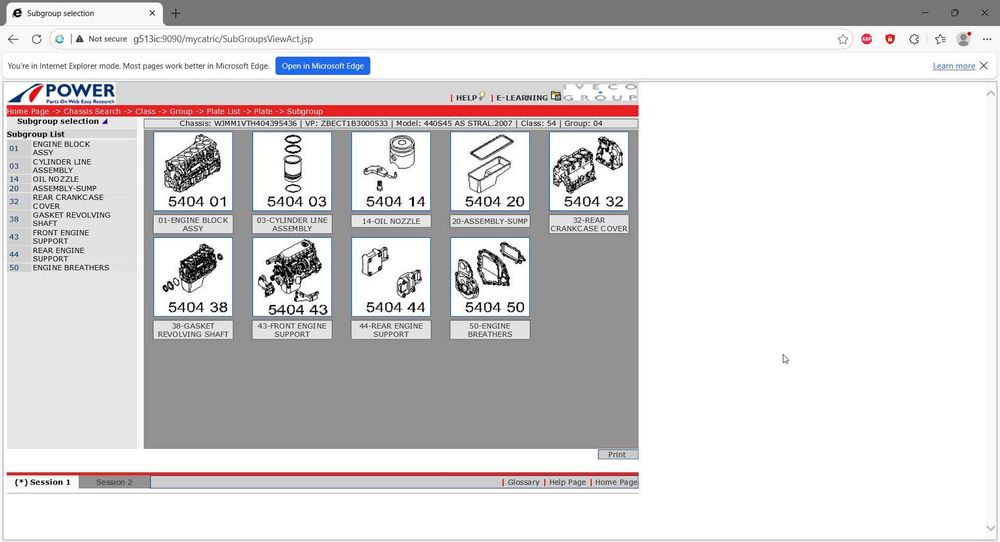
Task: Switch to Session 2 tab
Action: pyautogui.click(x=114, y=482)
